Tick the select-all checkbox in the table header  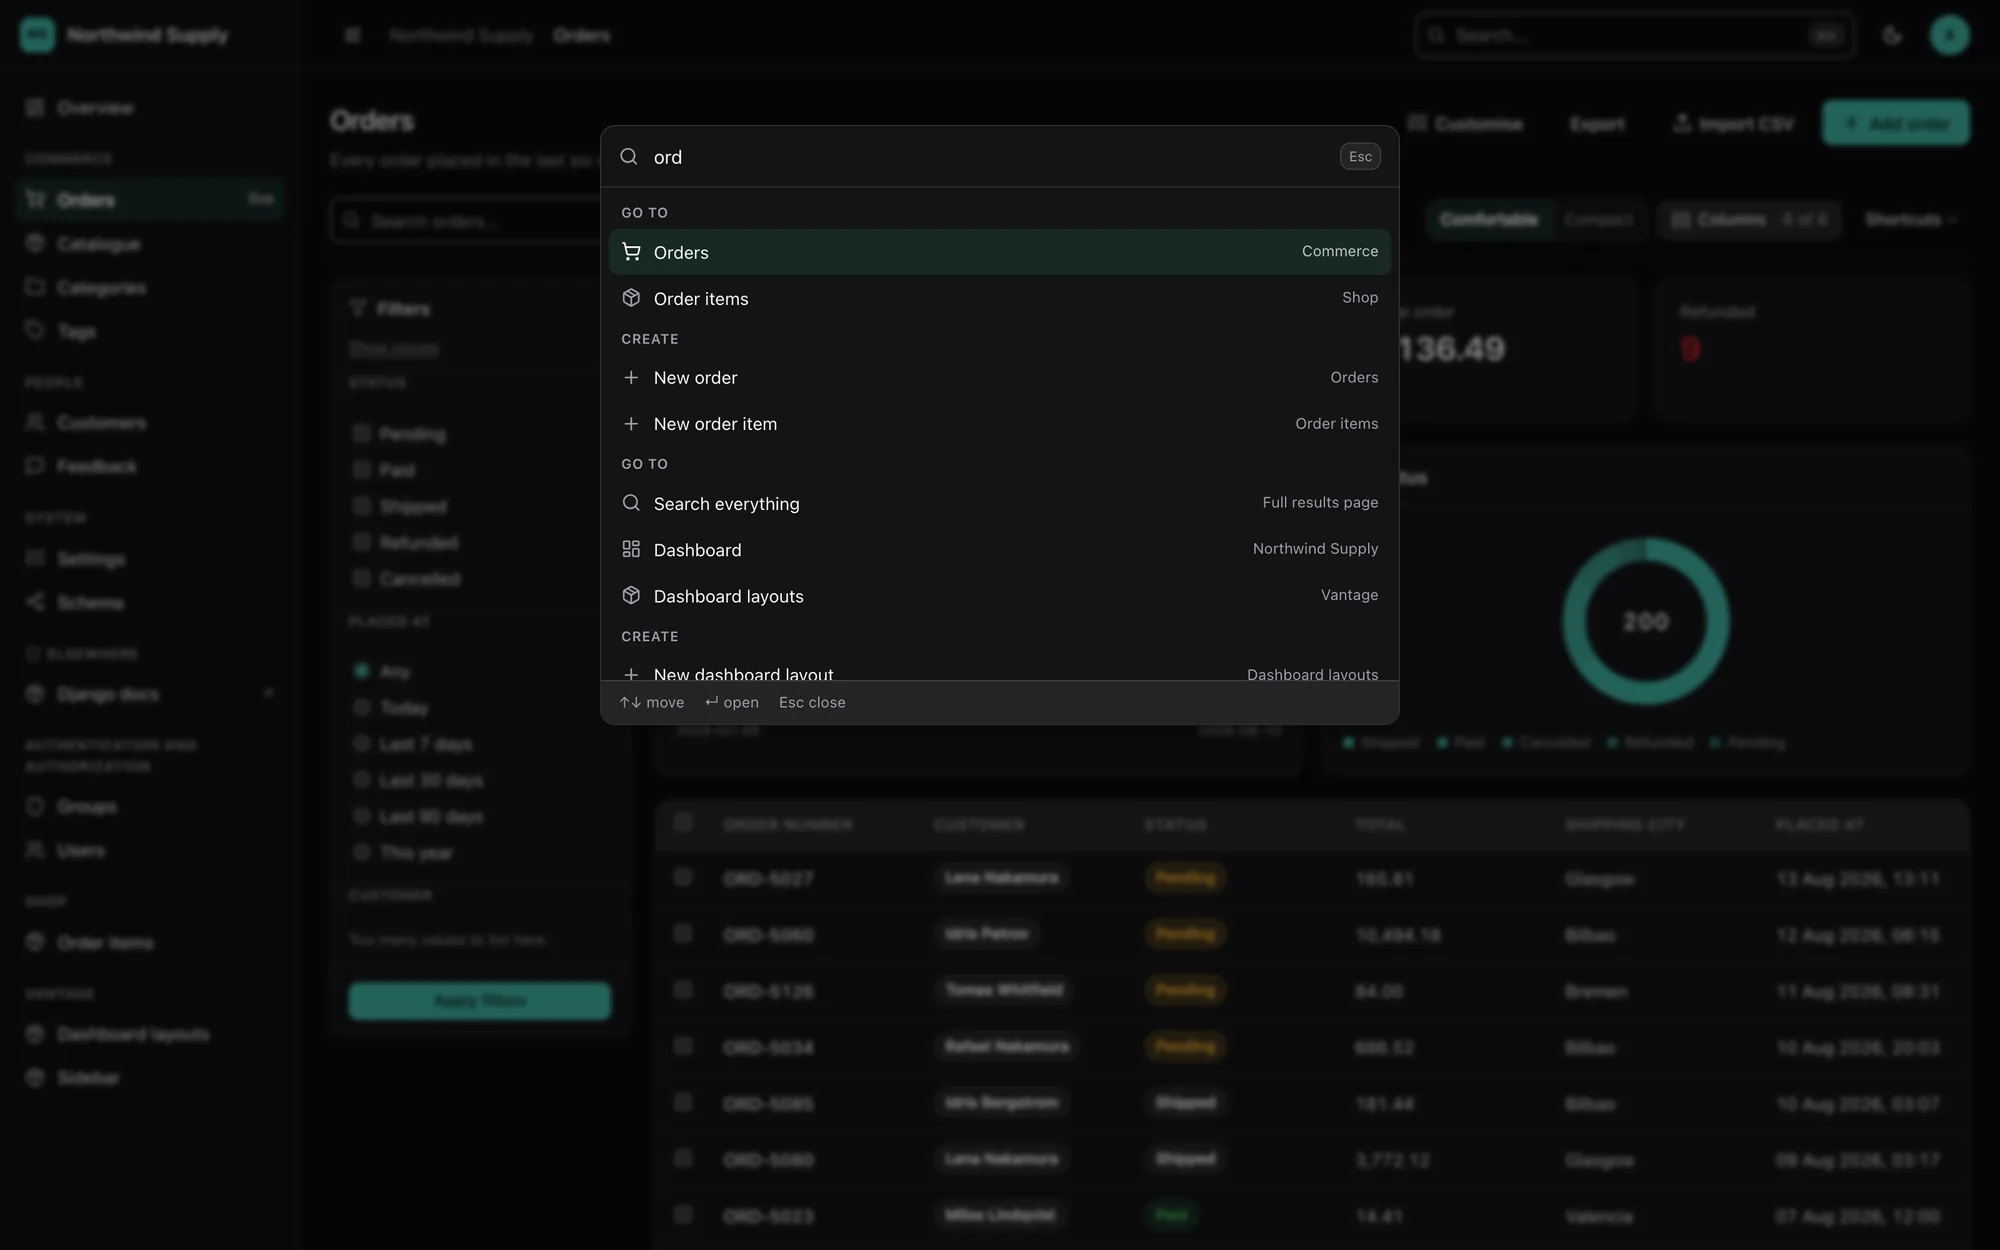pos(683,822)
